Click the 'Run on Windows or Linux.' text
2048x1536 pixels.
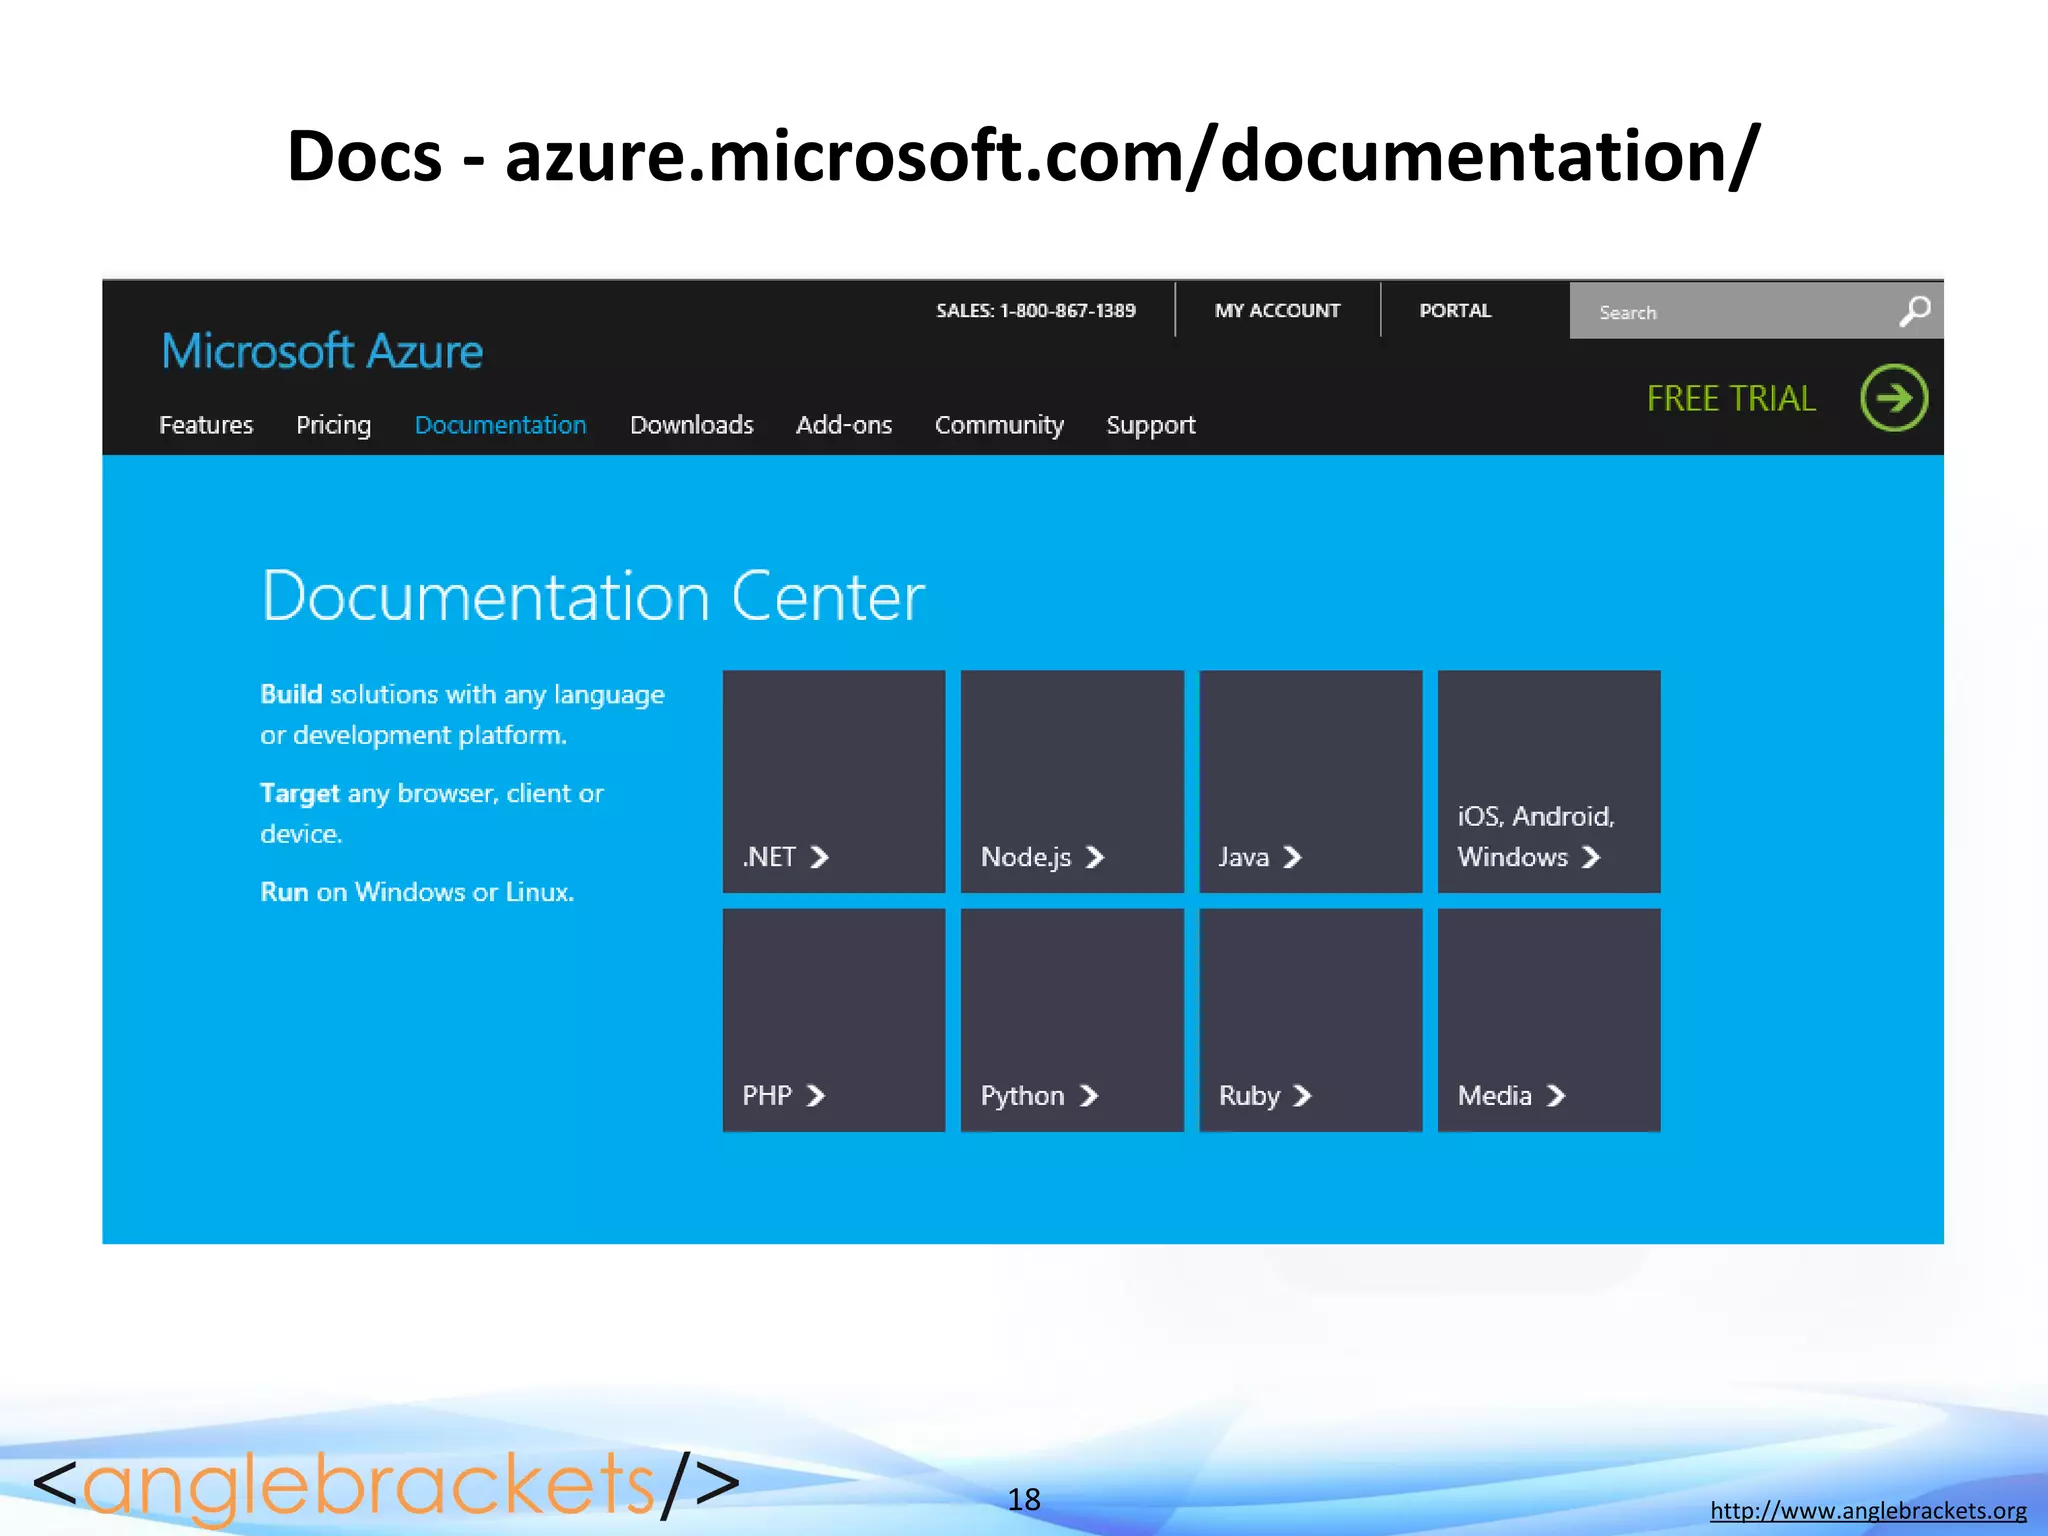click(417, 892)
